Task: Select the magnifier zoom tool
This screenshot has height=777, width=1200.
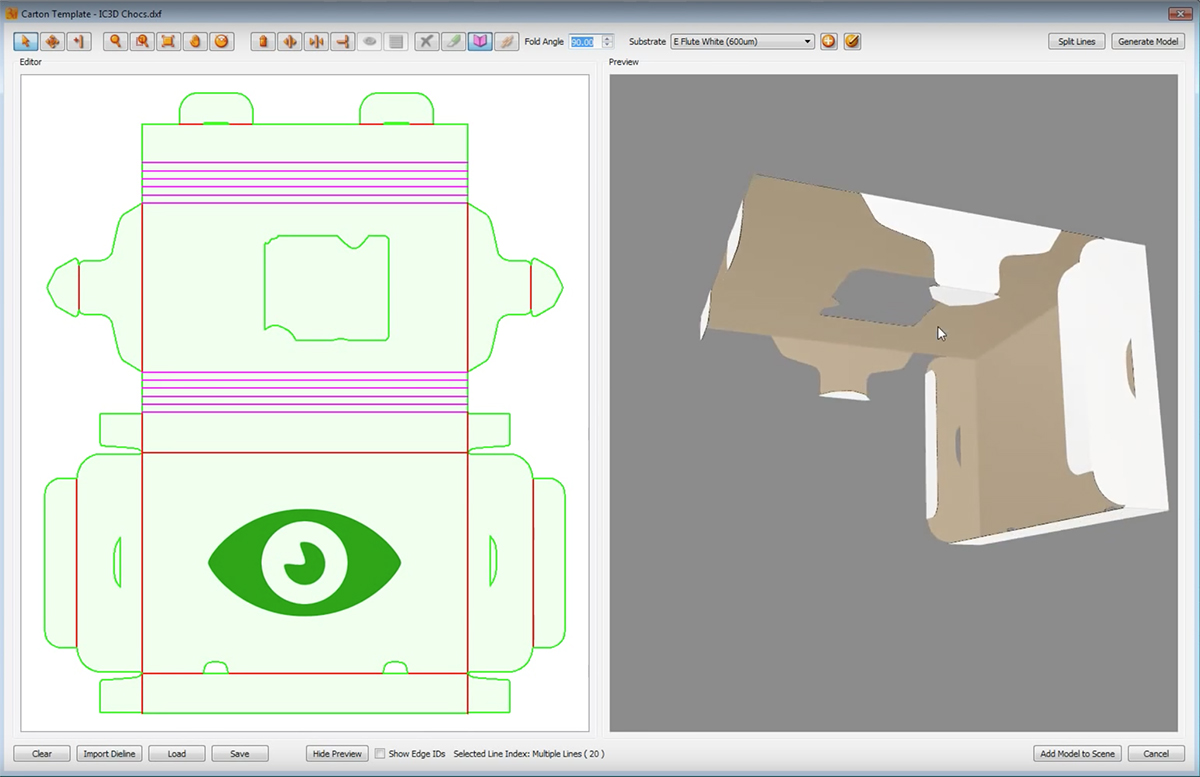Action: (116, 42)
